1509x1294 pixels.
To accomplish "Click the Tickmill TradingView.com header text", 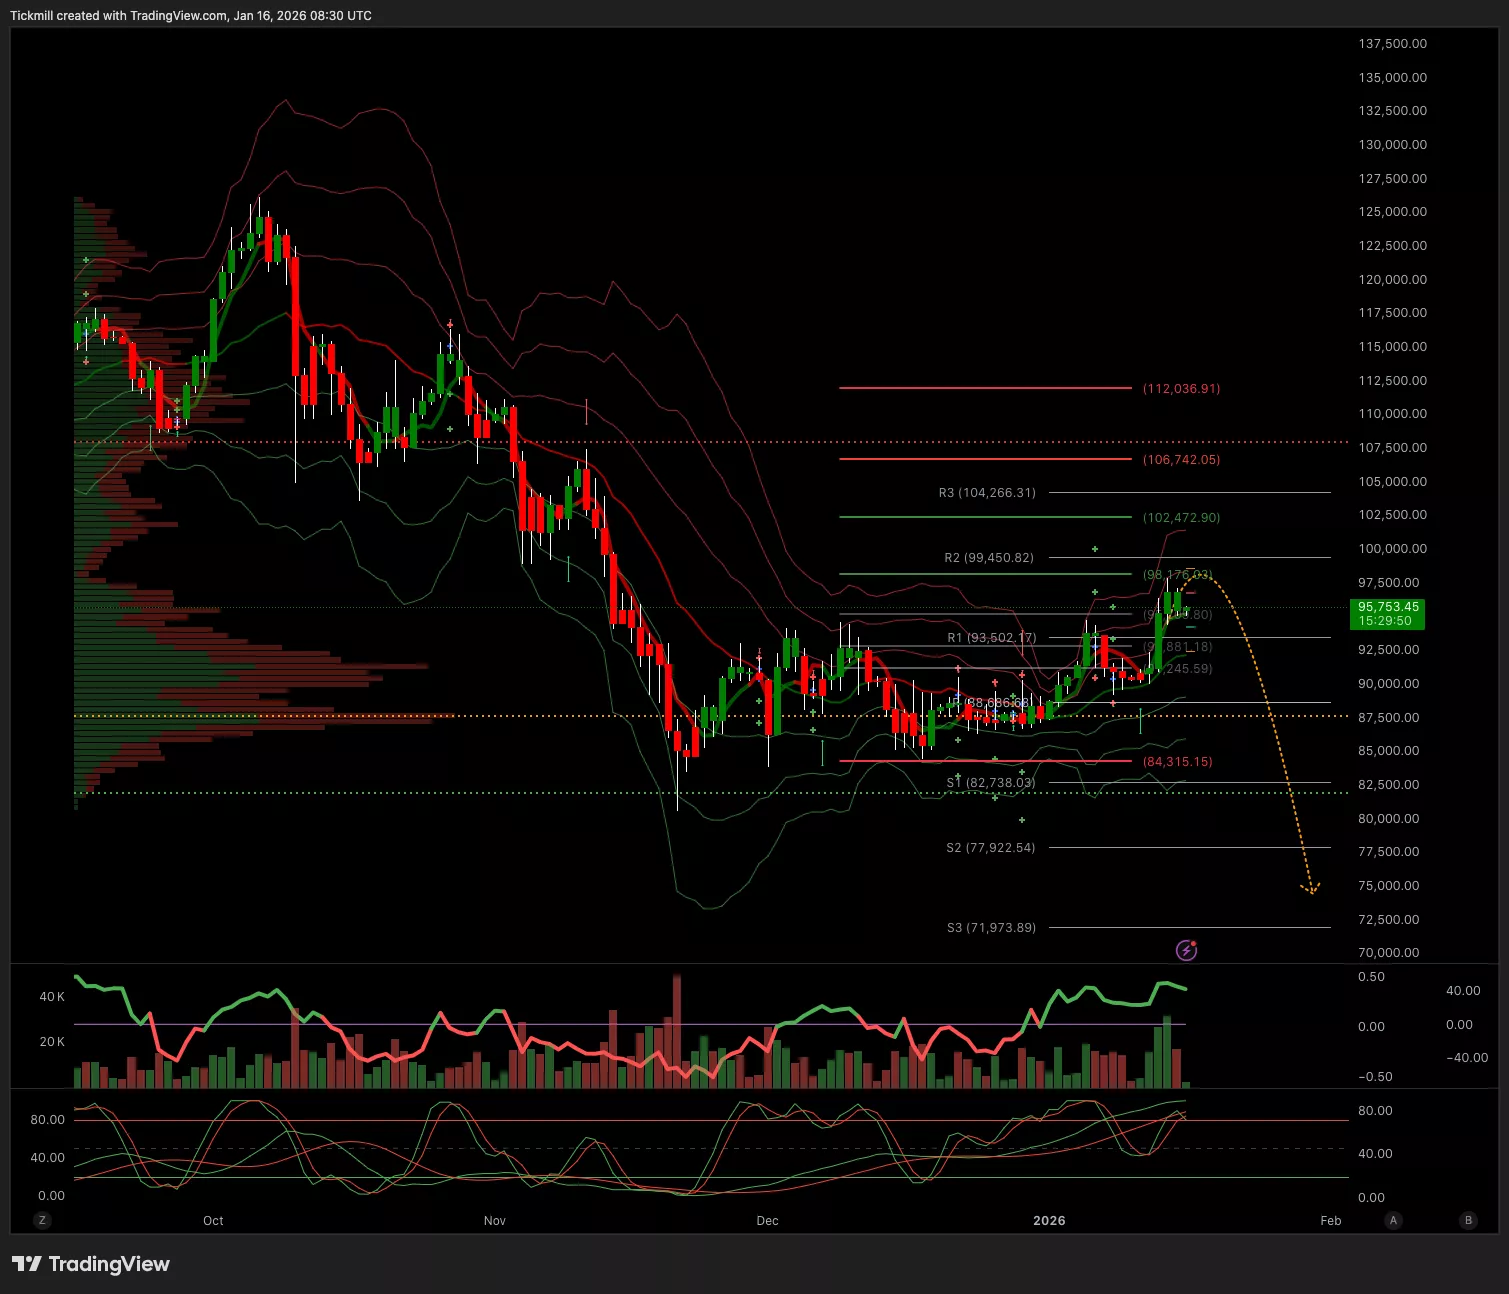I will pos(191,16).
